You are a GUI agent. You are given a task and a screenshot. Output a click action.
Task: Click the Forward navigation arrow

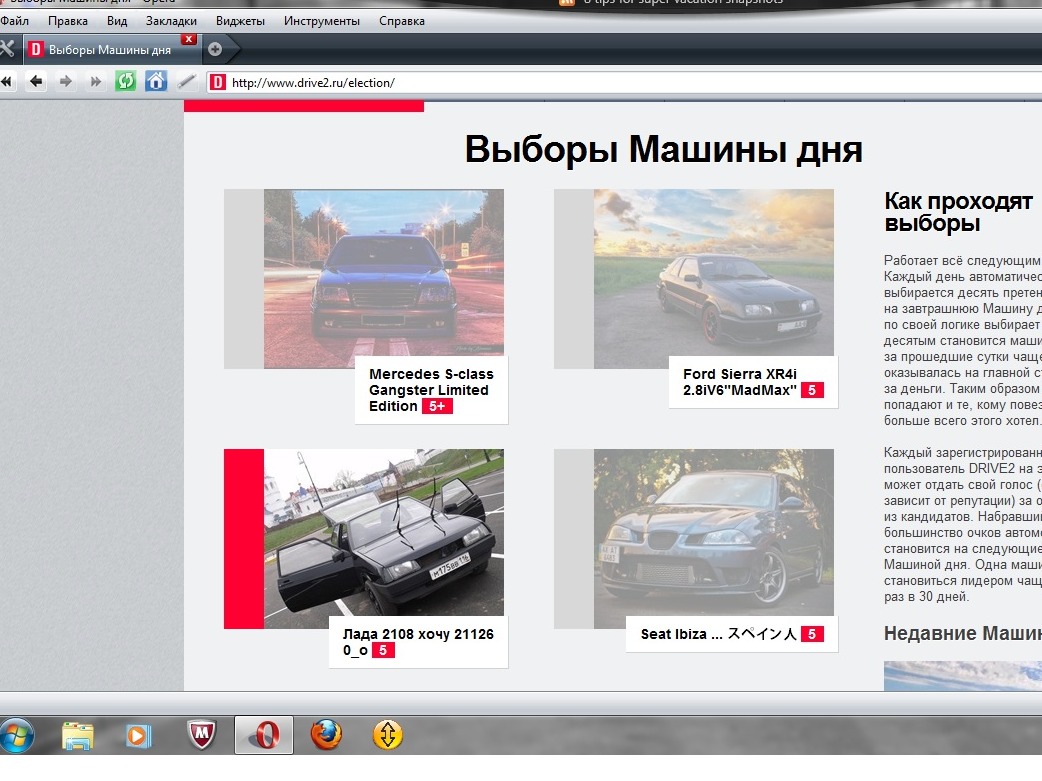(66, 82)
